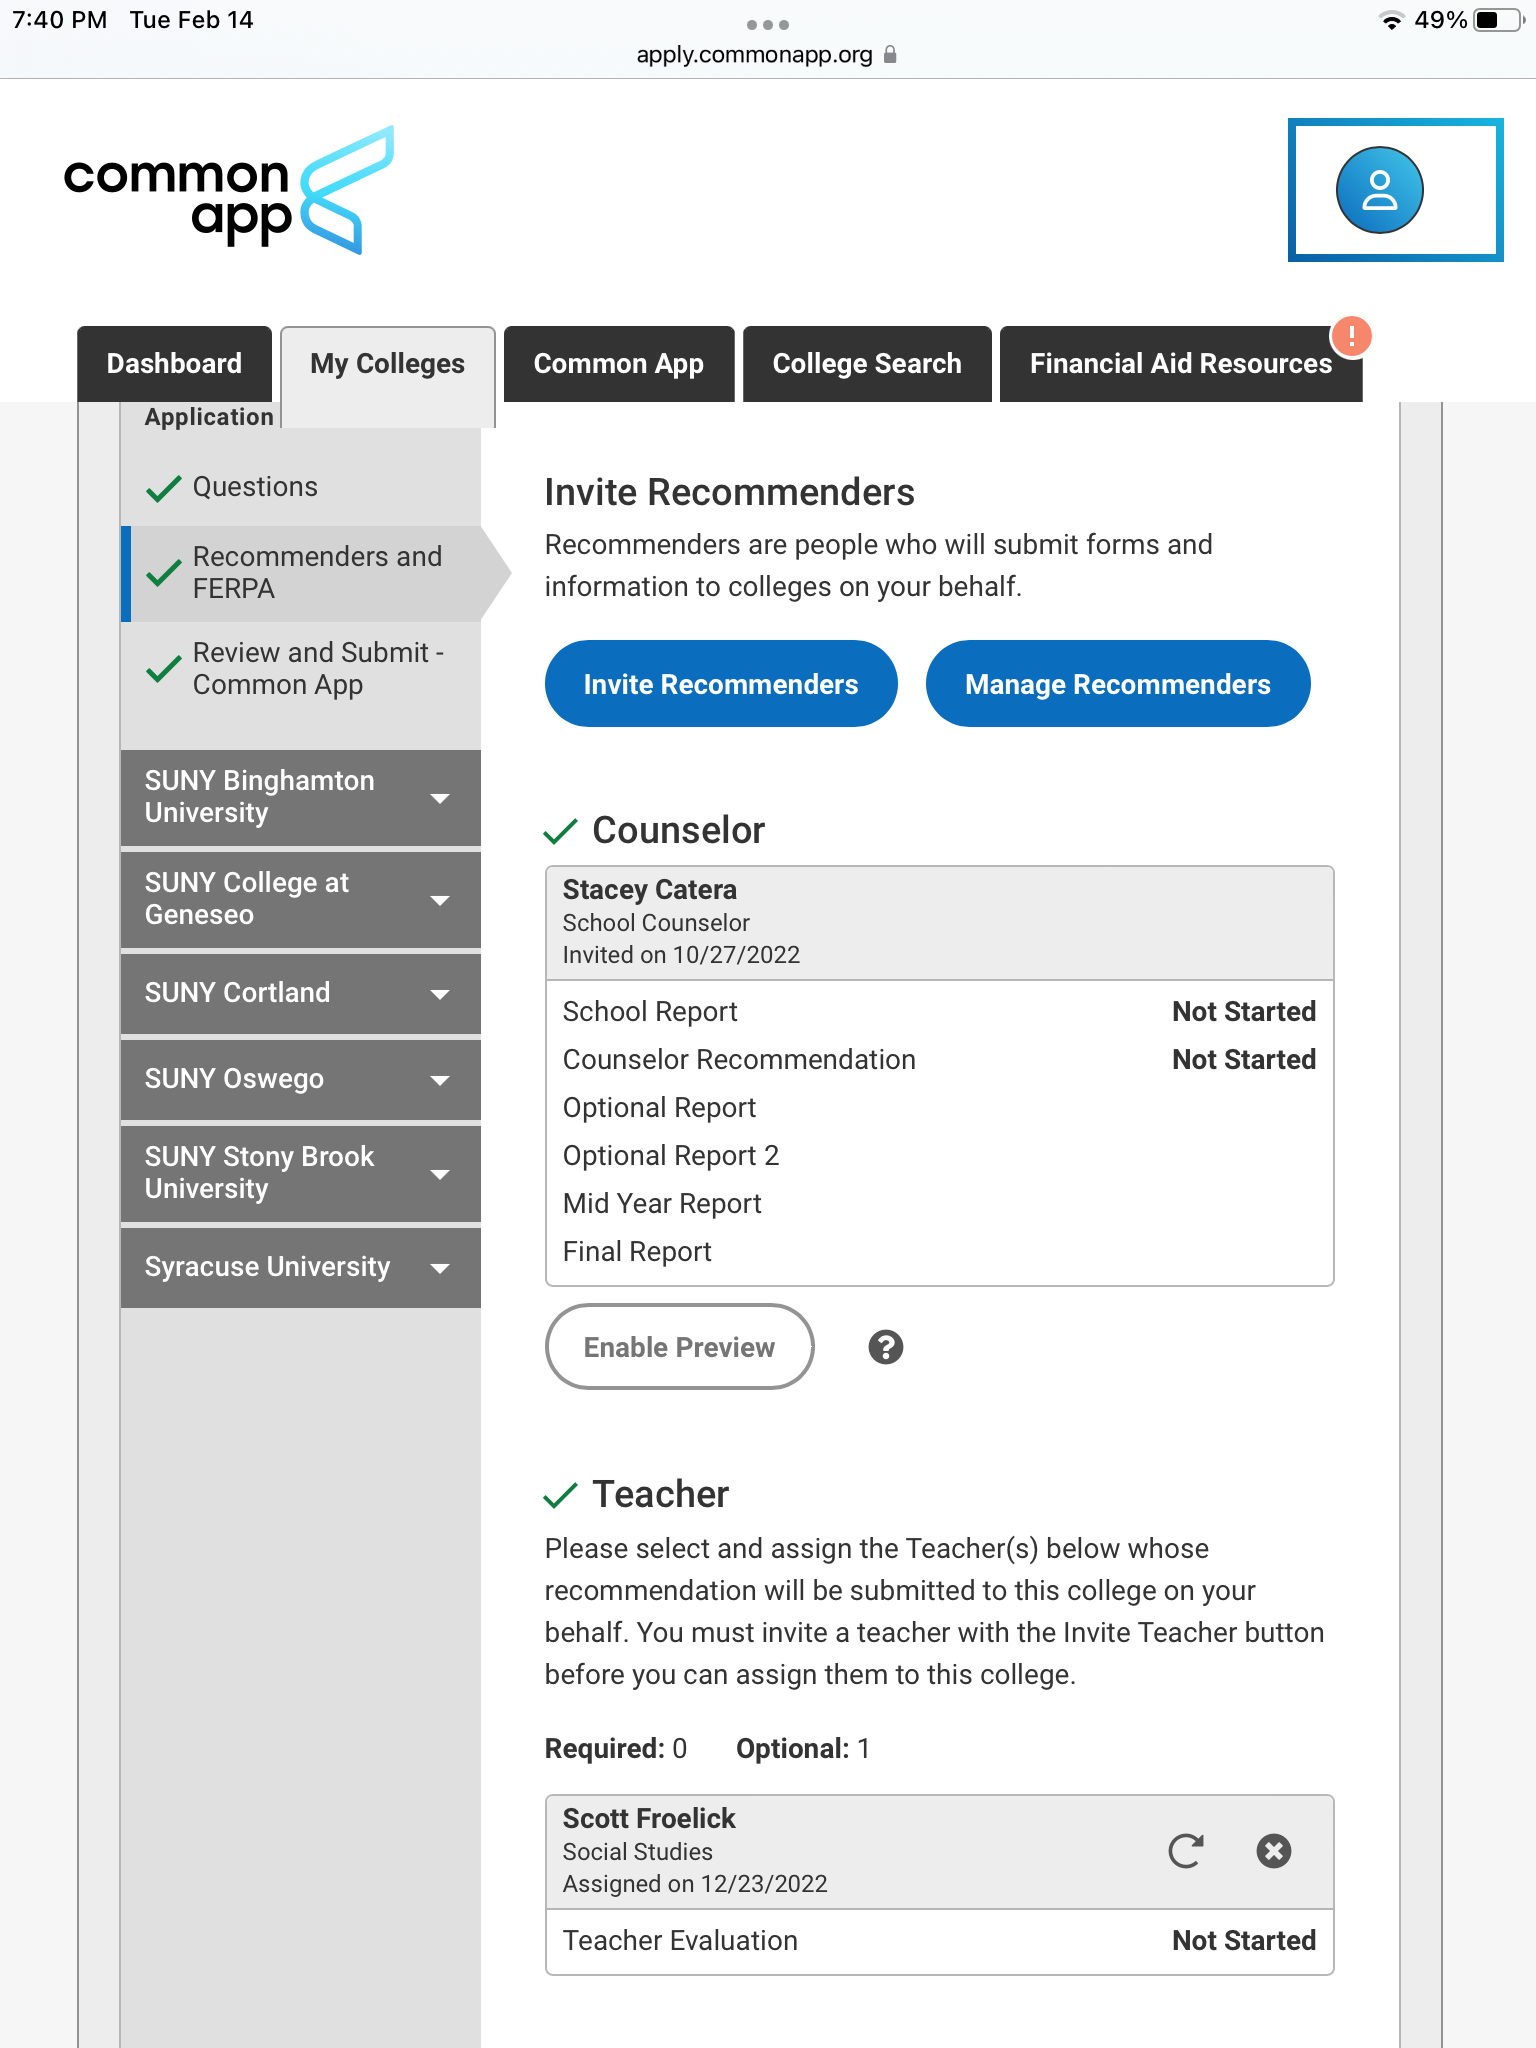Expand SUNY College at Geneseo
The height and width of the screenshot is (2048, 1536).
(x=301, y=899)
